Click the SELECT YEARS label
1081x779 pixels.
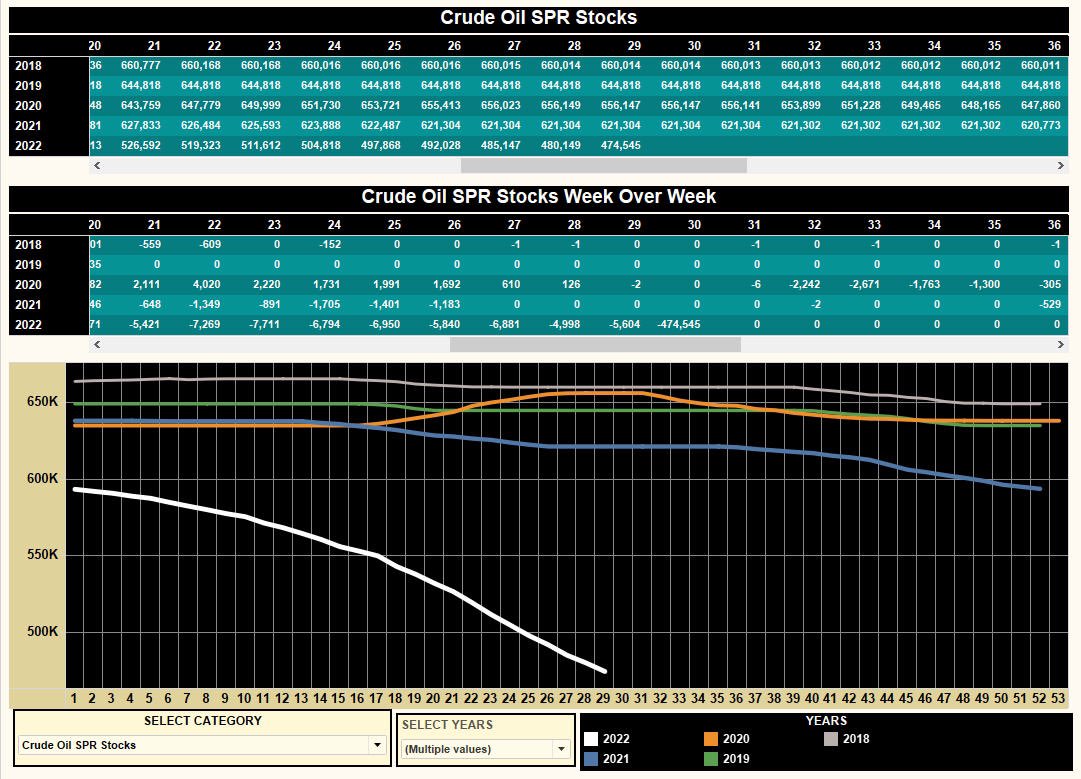tap(447, 725)
